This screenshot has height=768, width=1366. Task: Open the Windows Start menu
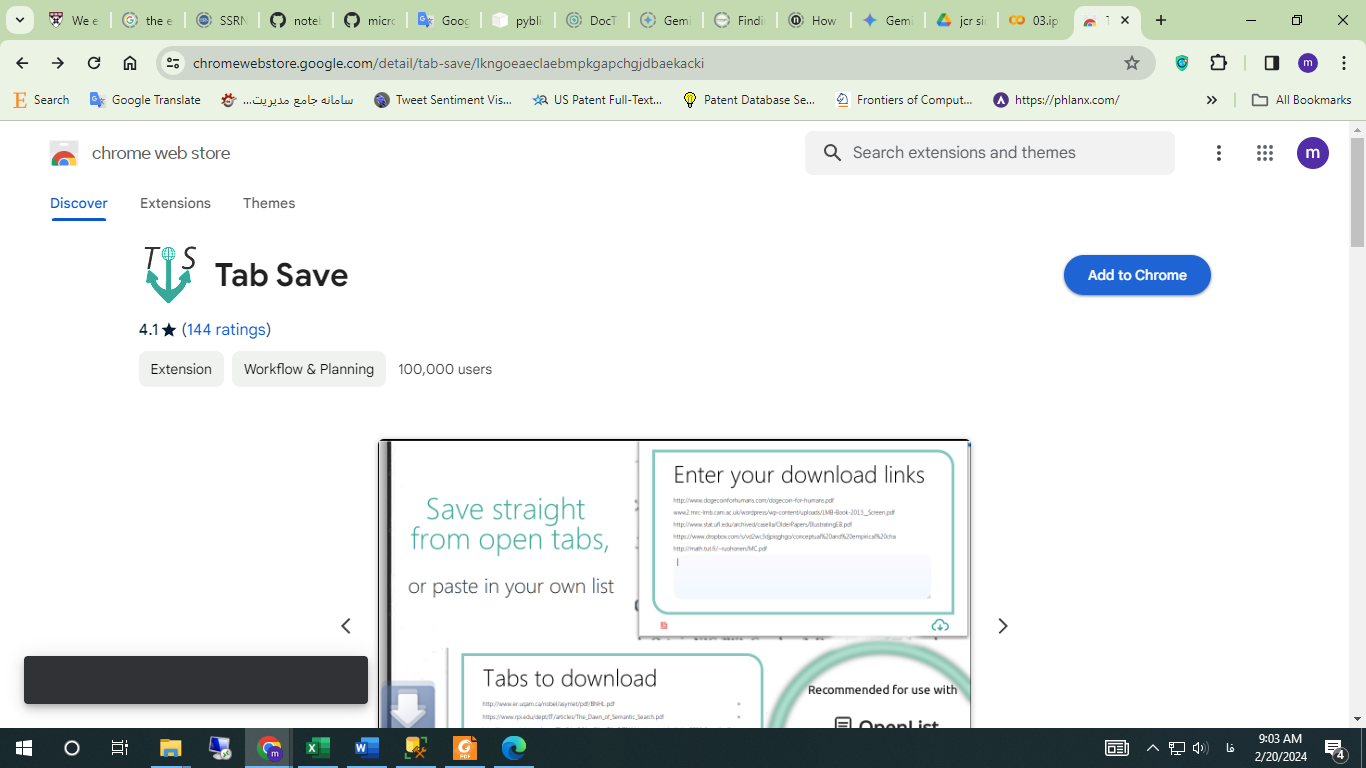coord(24,748)
